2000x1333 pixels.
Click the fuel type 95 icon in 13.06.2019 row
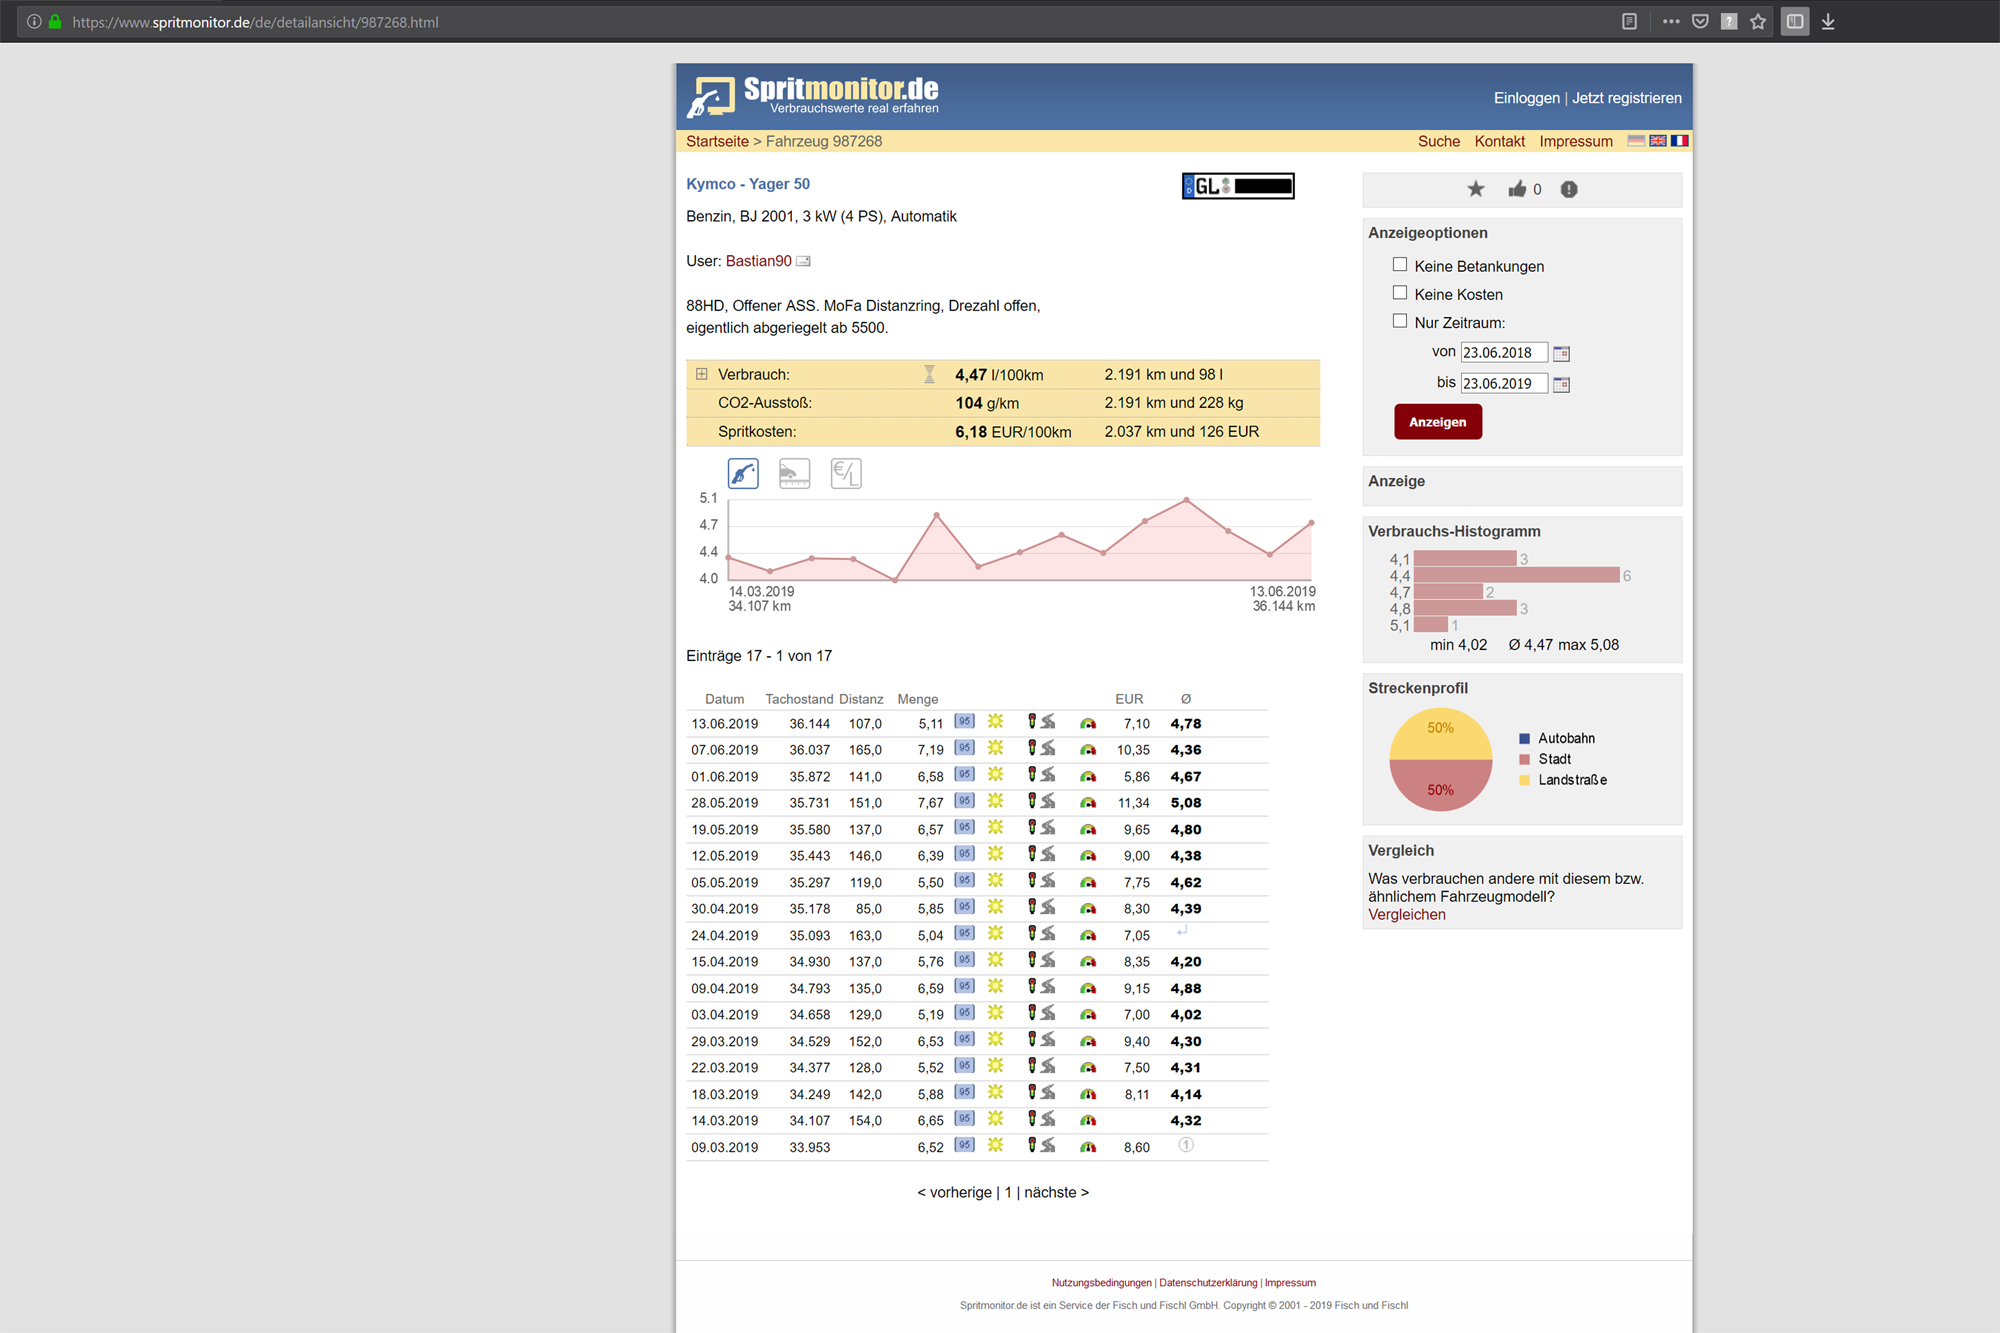click(964, 721)
